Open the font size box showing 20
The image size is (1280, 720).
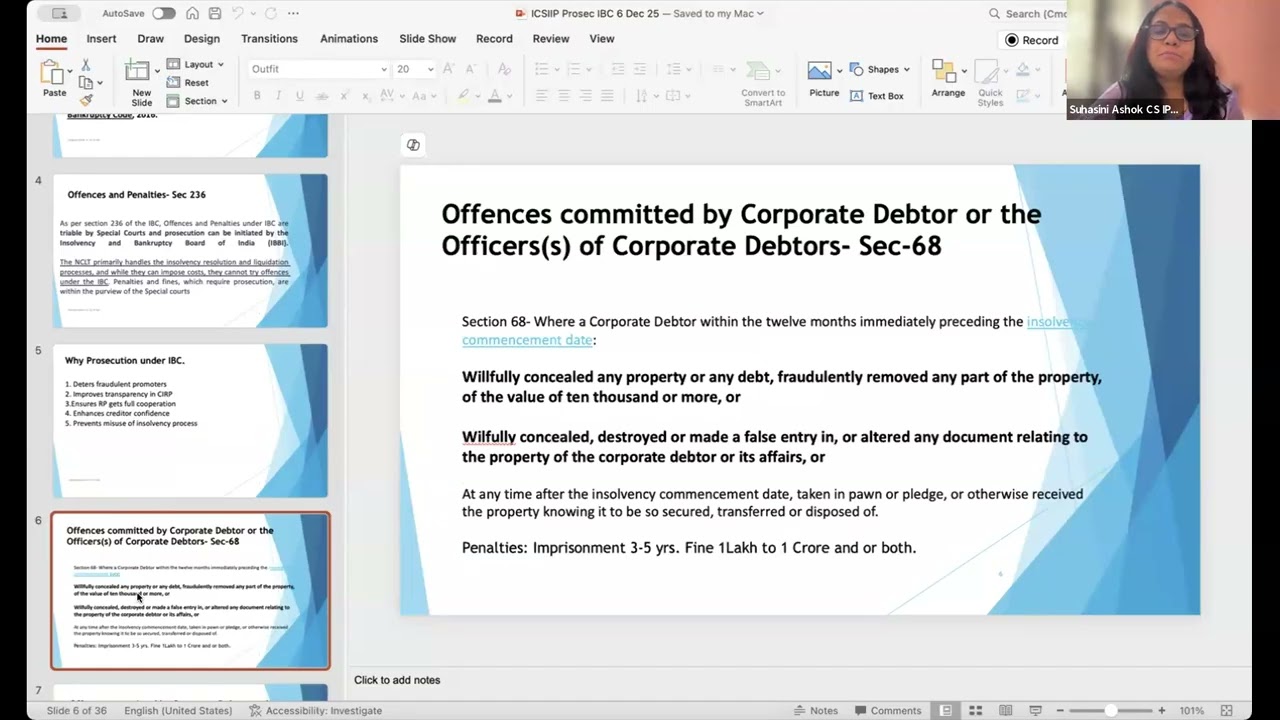(414, 69)
